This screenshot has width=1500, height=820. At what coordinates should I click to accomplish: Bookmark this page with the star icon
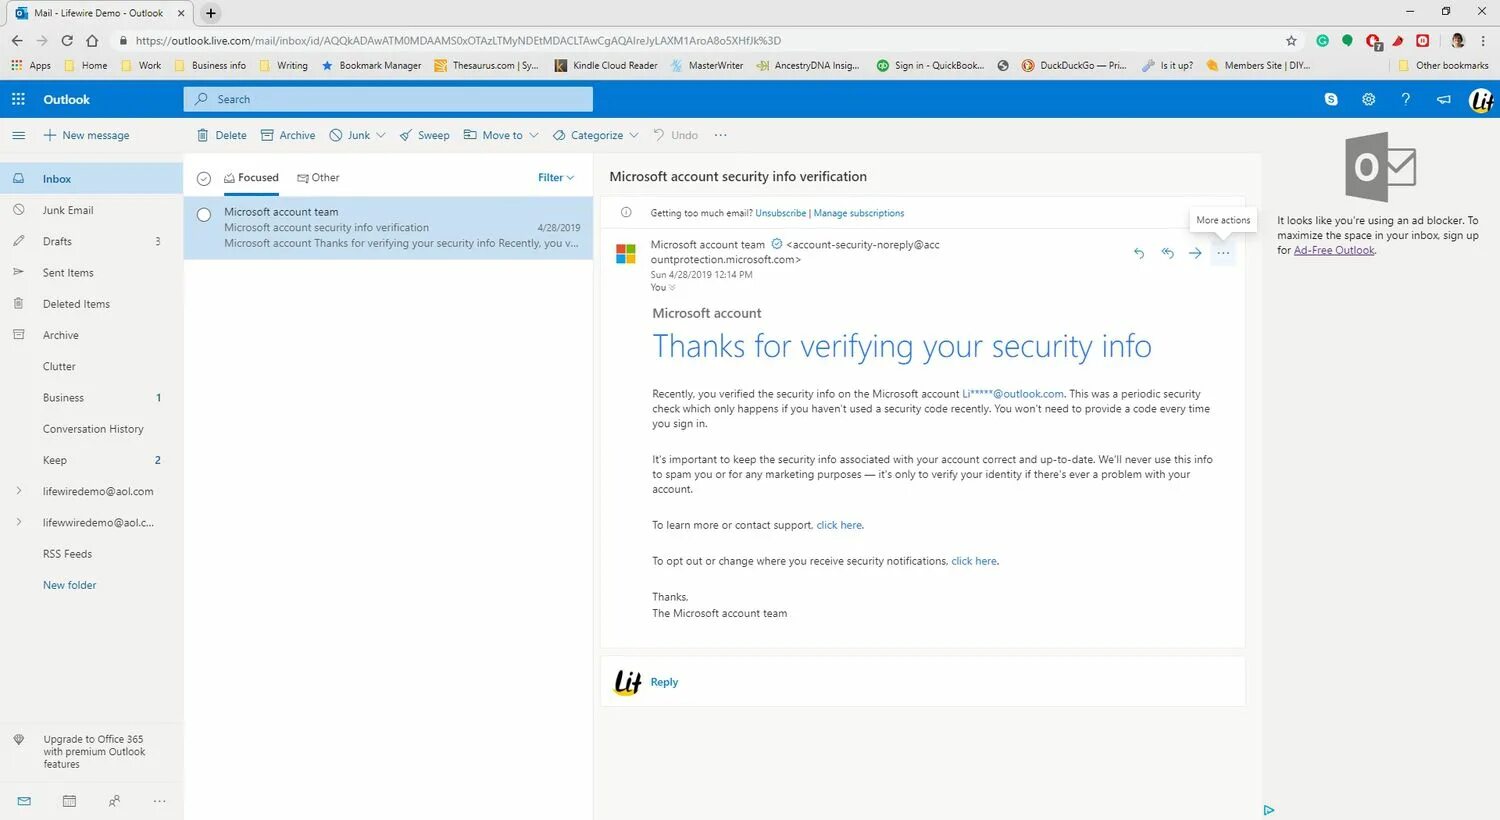tap(1291, 40)
